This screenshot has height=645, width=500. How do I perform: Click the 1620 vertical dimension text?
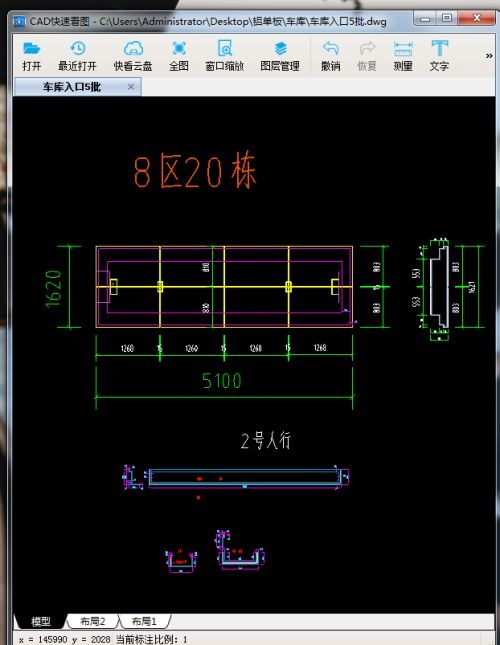click(x=53, y=288)
